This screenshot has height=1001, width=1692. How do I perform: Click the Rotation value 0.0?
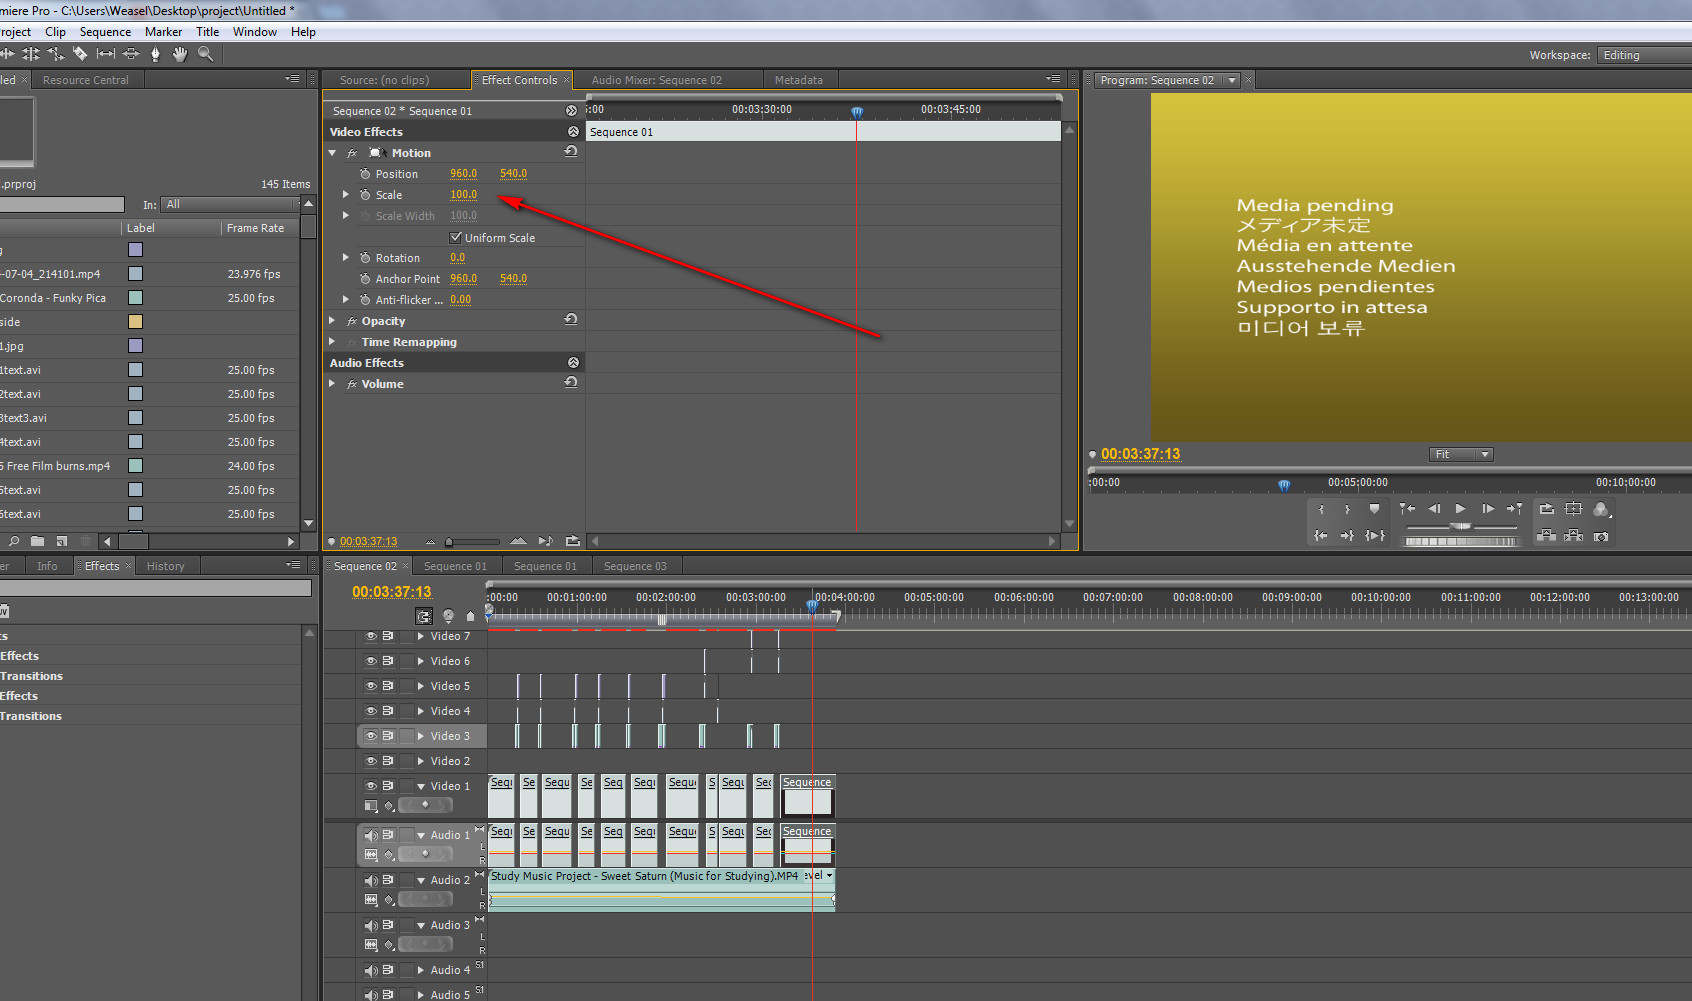pyautogui.click(x=458, y=258)
